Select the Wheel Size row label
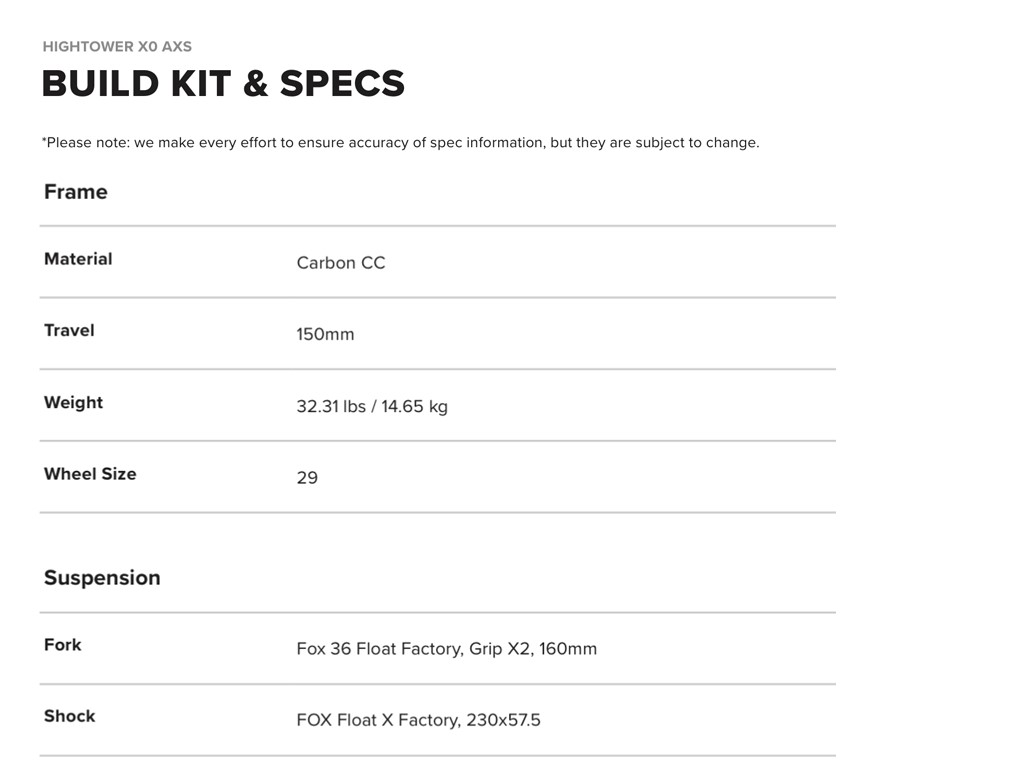 (90, 474)
